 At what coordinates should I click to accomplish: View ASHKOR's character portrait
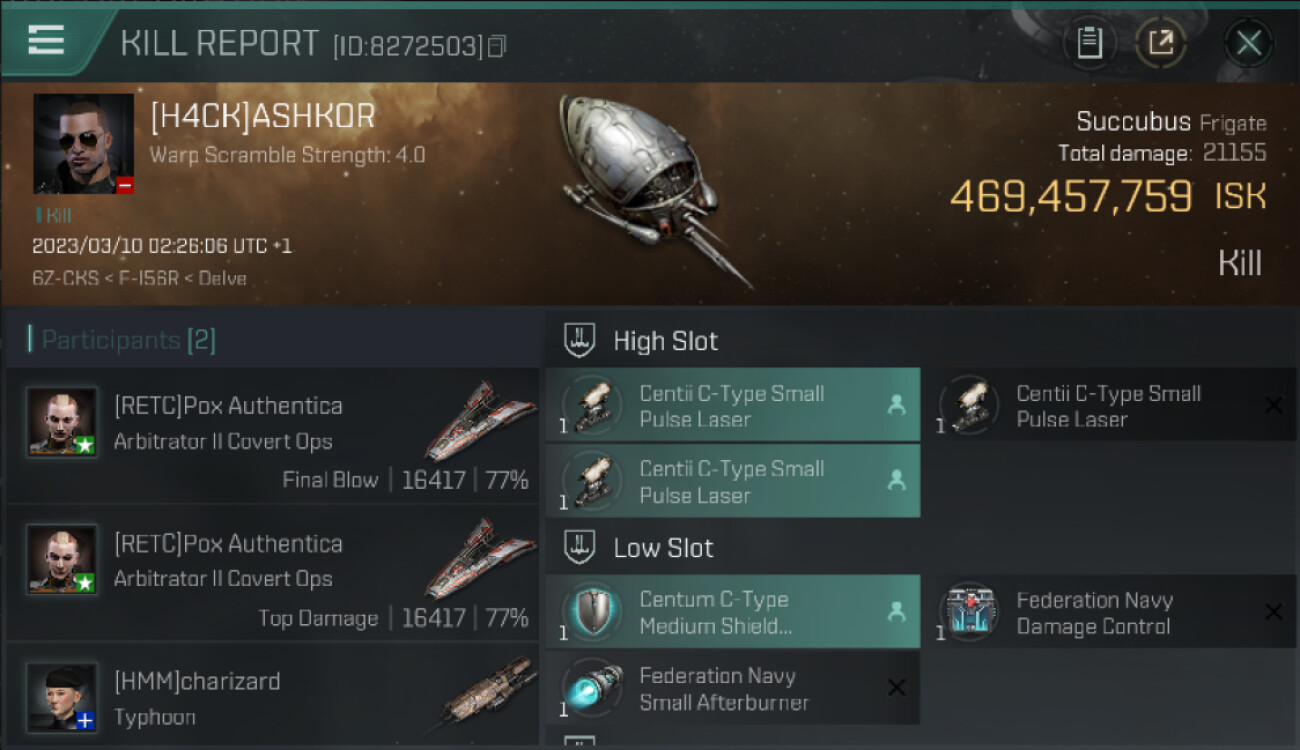pos(83,143)
